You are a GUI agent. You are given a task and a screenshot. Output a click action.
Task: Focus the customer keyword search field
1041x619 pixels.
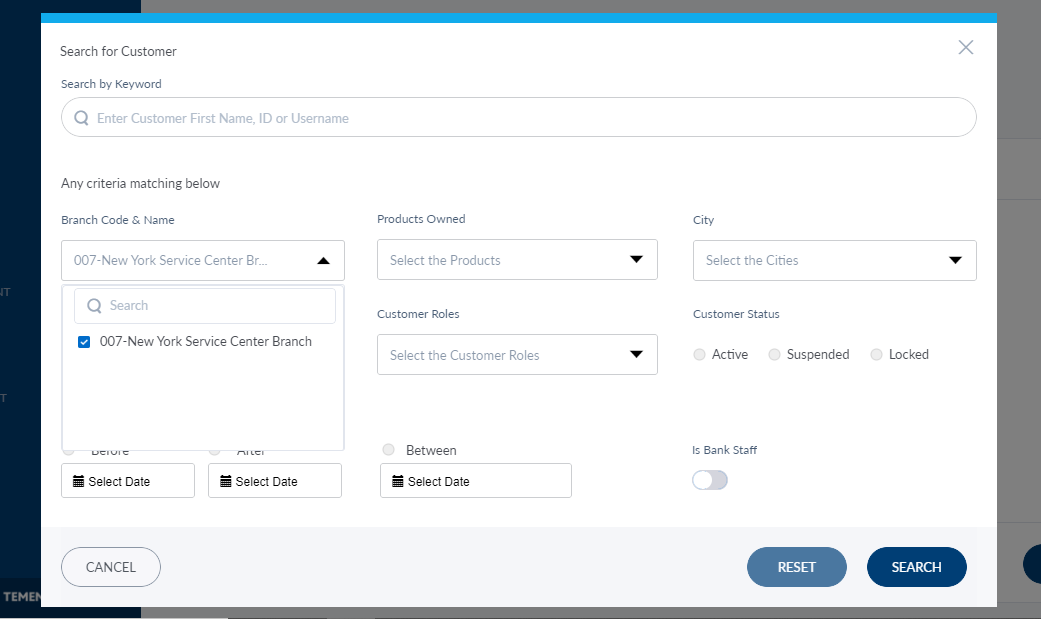[x=530, y=118]
